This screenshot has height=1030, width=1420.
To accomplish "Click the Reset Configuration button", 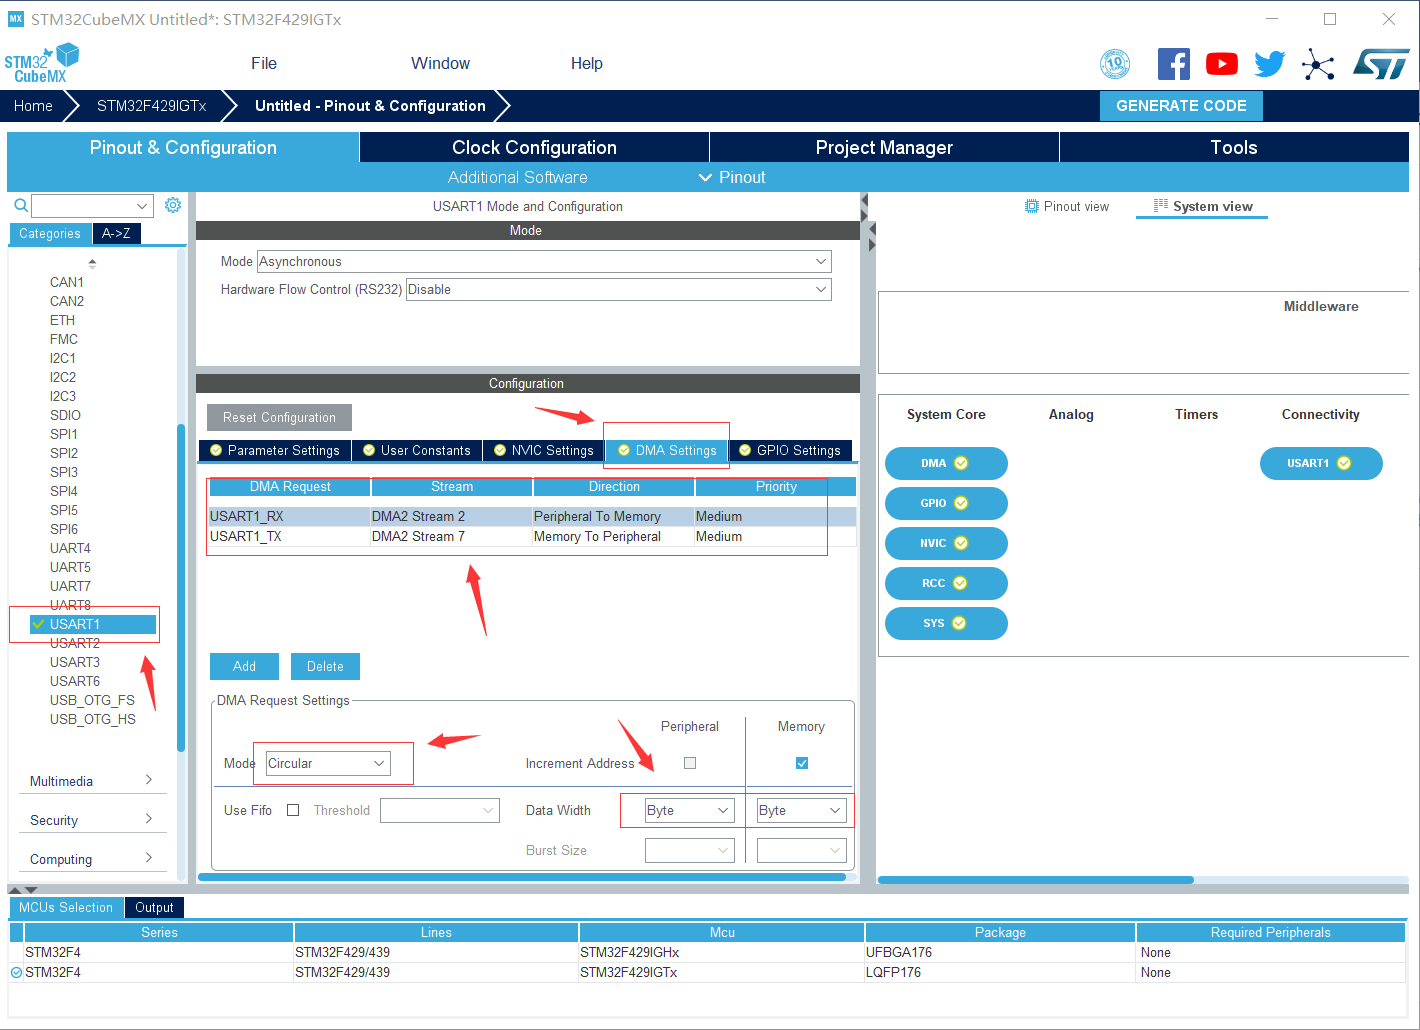I will [279, 417].
